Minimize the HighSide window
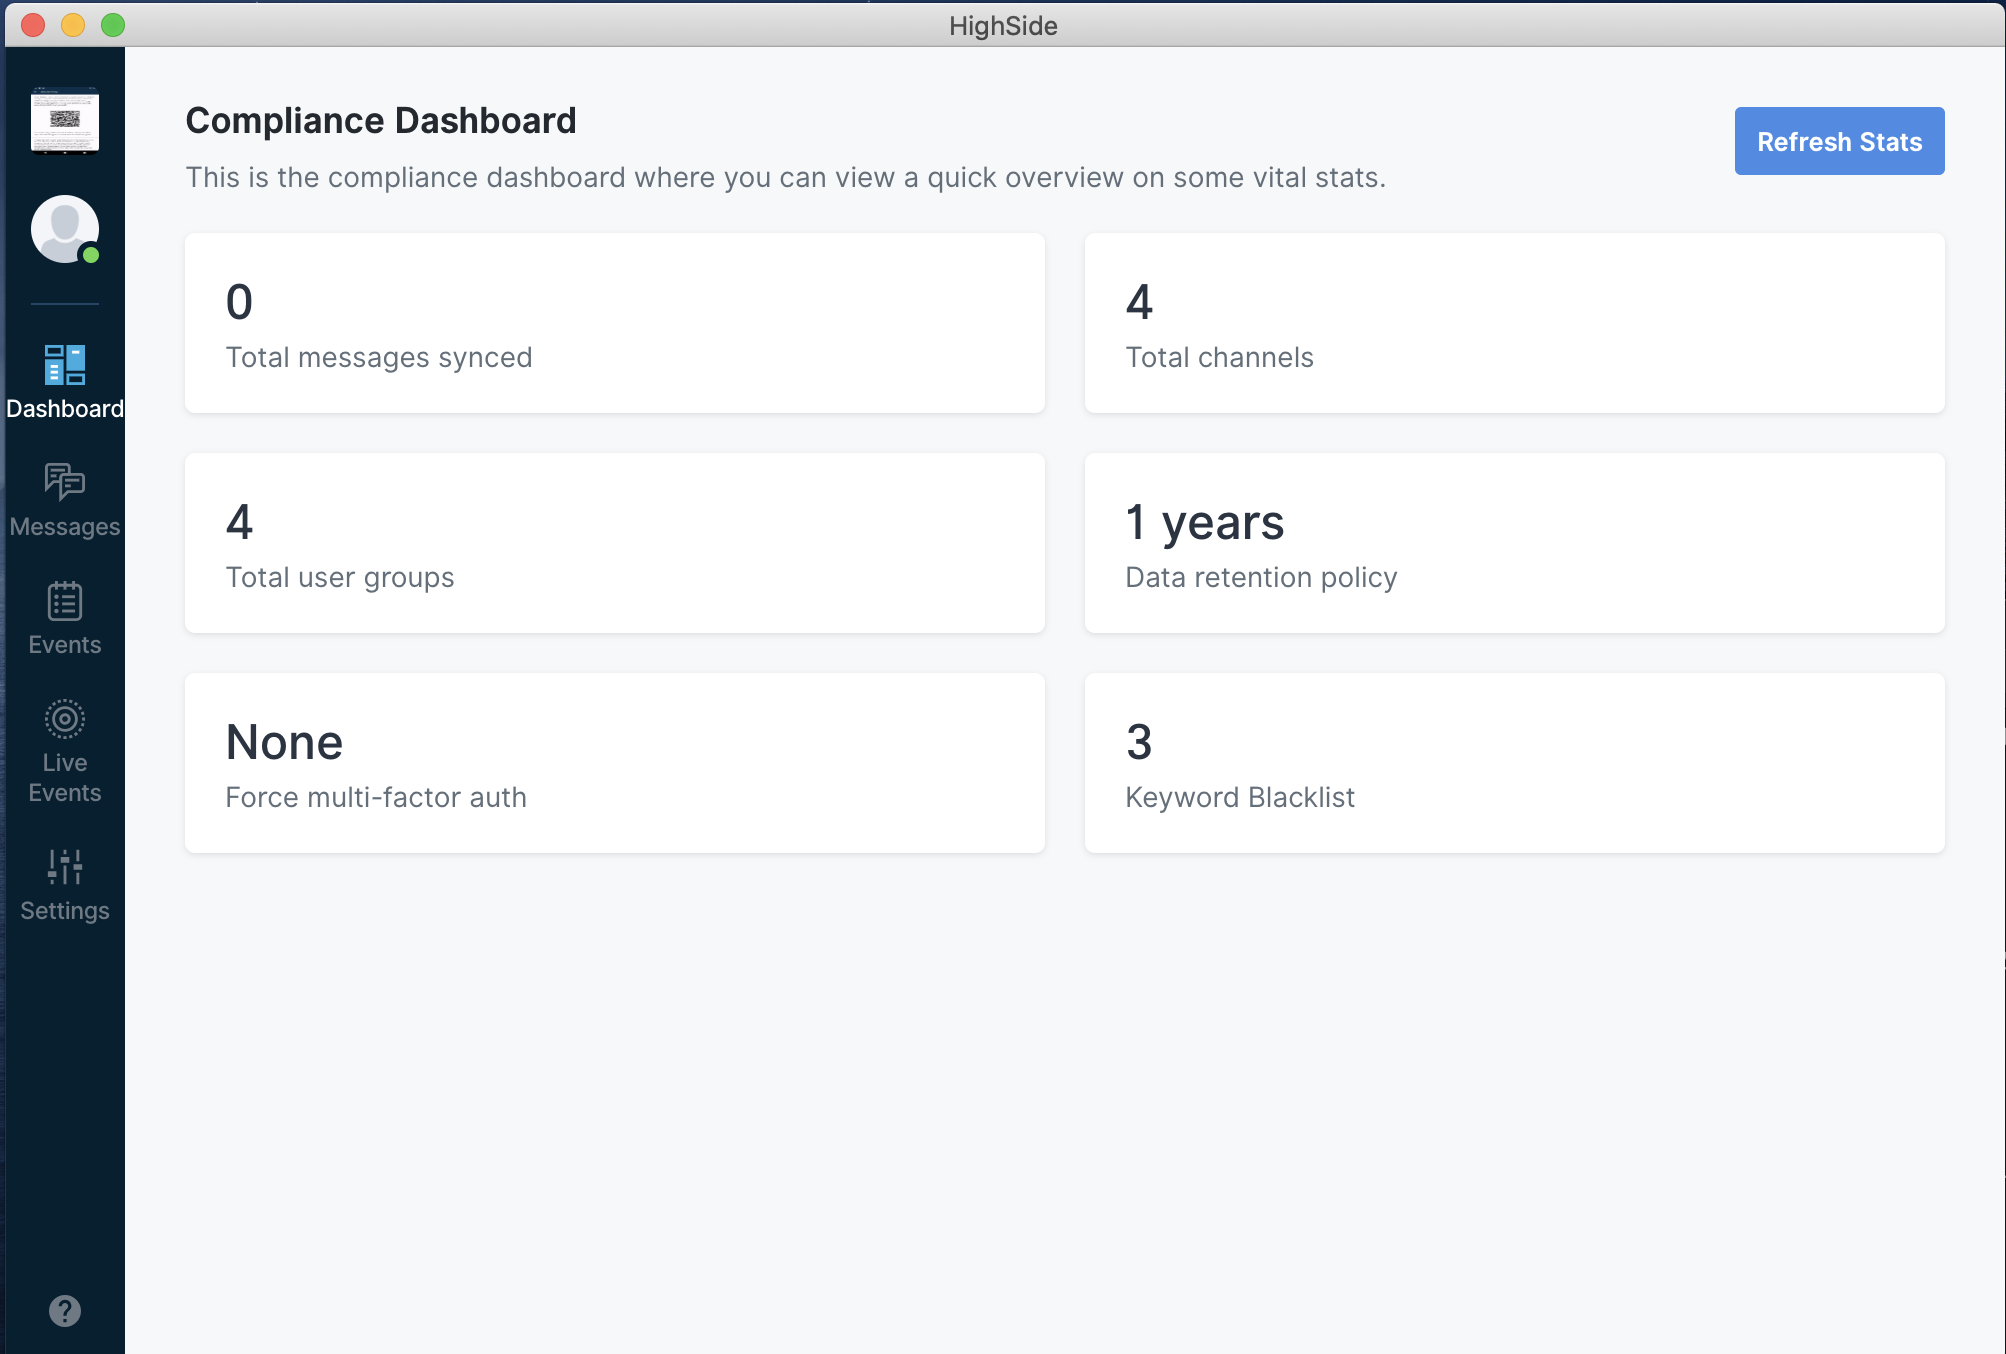Screen dimensions: 2006x1354 [x=73, y=25]
